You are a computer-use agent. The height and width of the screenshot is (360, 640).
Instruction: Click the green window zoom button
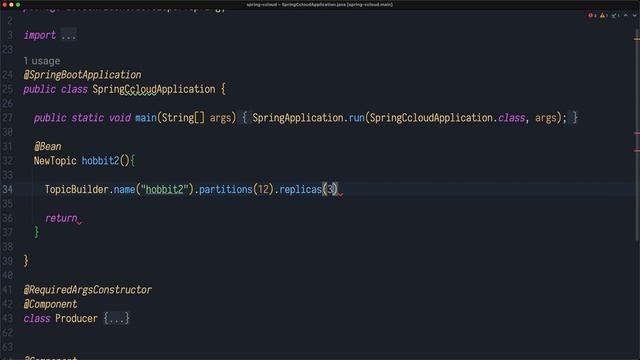pyautogui.click(x=18, y=4)
